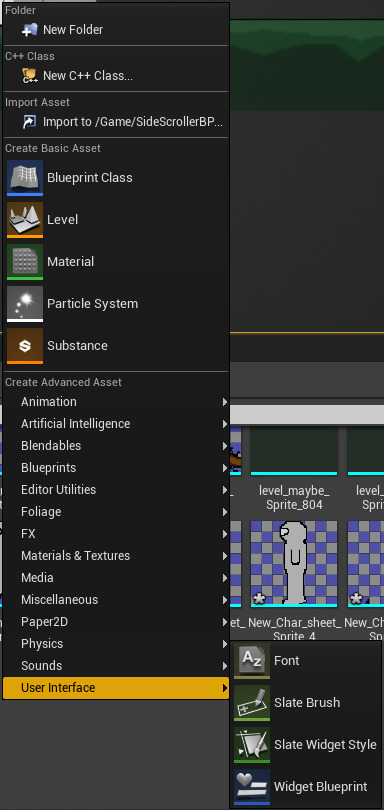
Task: Expand arrow next to Materials & Textures
Action: [225, 556]
